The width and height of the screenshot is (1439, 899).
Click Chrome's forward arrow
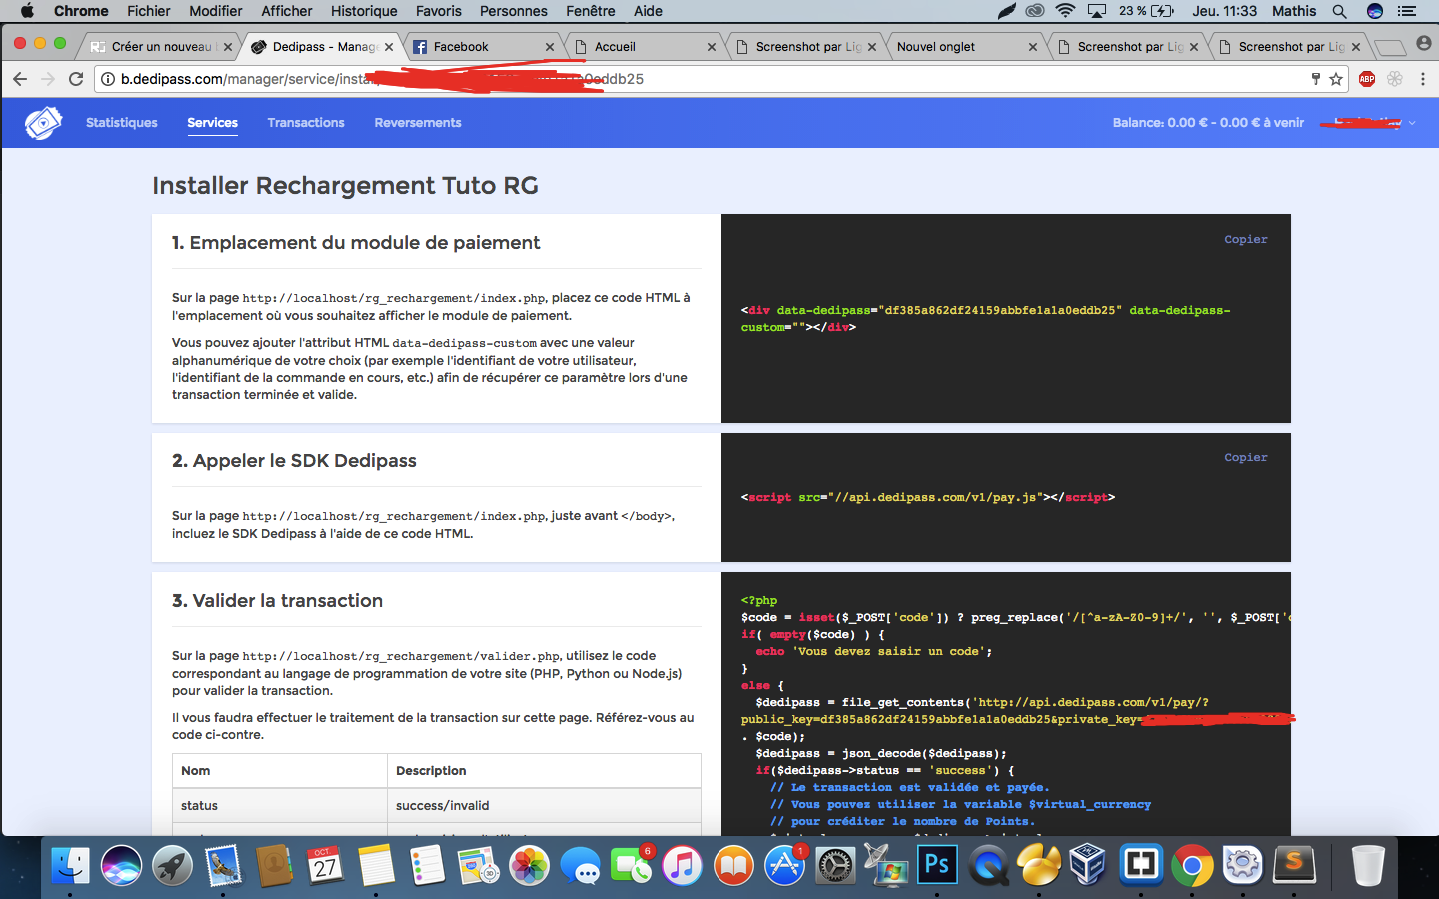[x=48, y=79]
